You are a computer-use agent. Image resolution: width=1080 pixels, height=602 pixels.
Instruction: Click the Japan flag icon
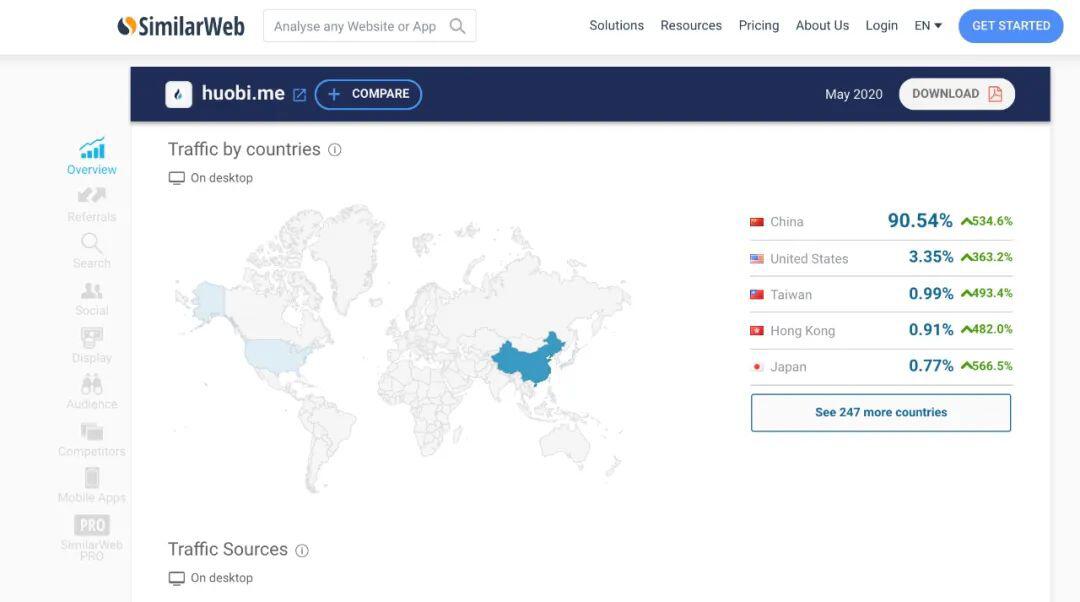coord(757,367)
